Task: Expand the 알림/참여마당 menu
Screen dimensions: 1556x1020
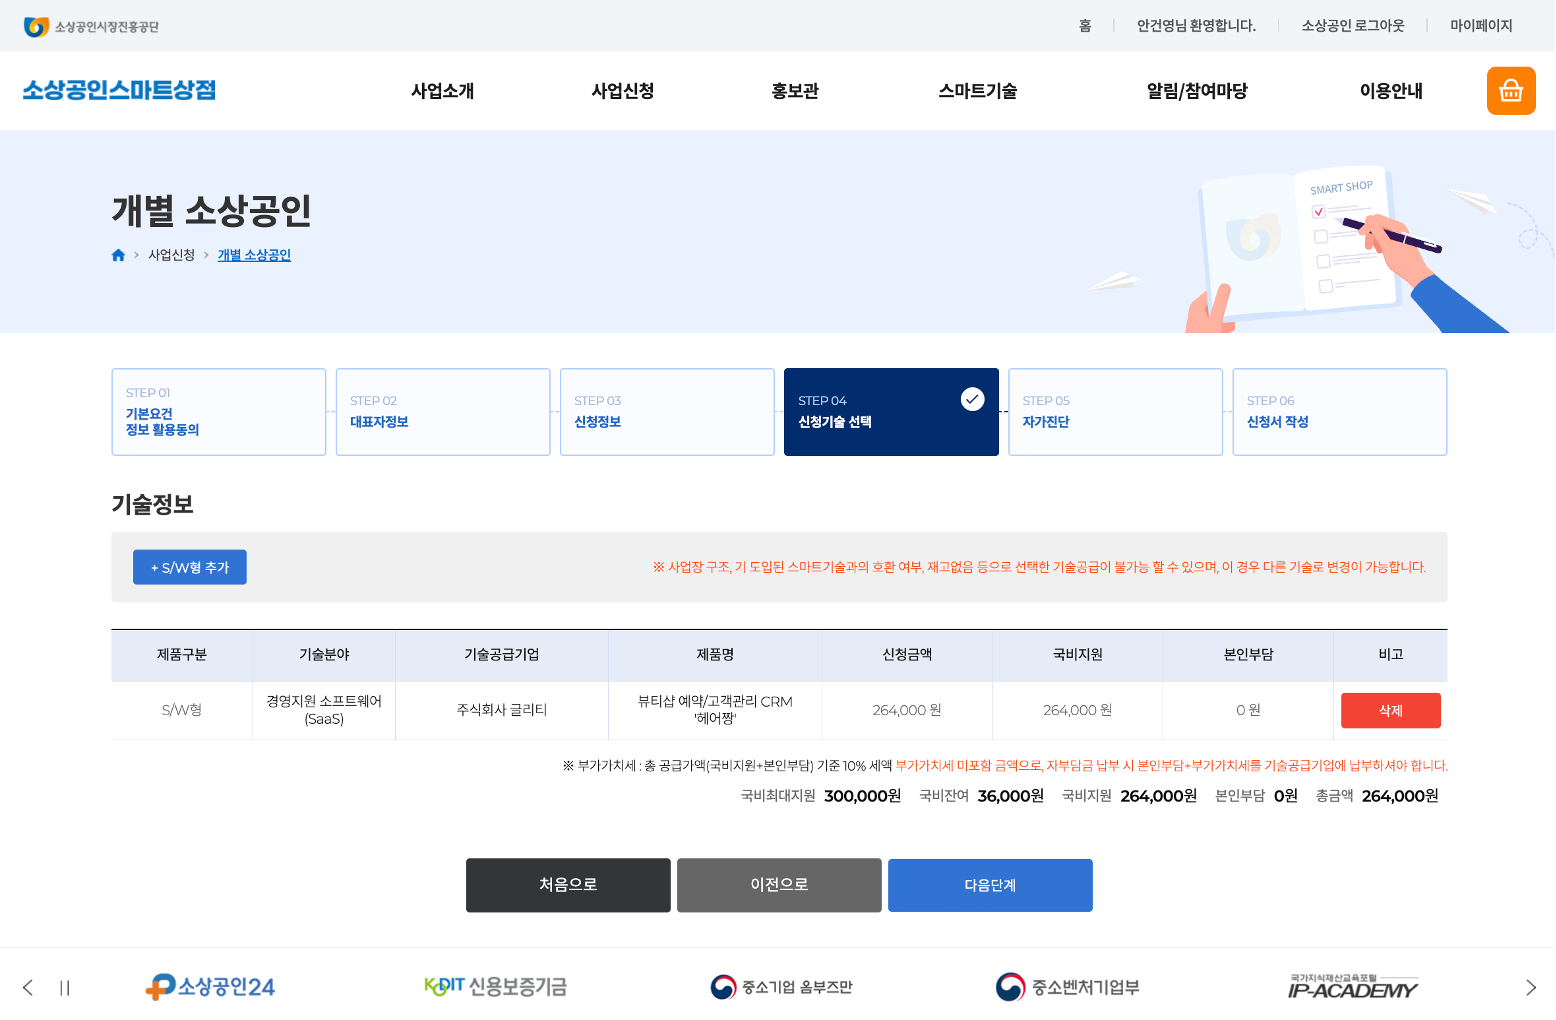Action: click(1196, 91)
